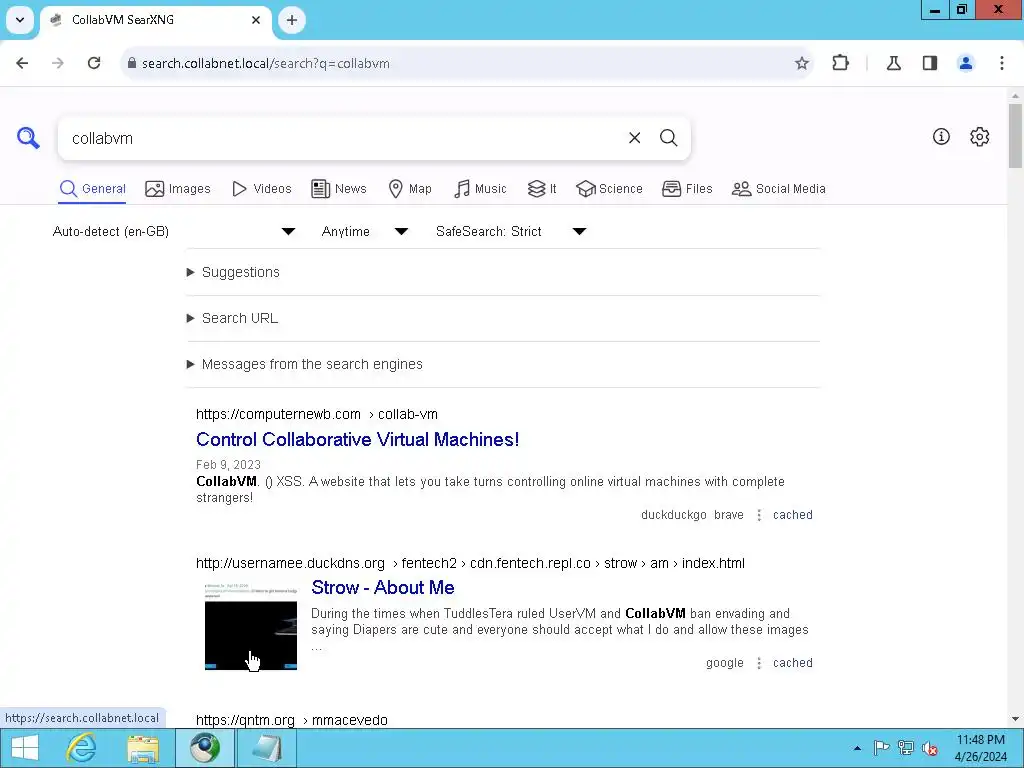Click the muted volume tray icon
The width and height of the screenshot is (1024, 768).
(929, 748)
